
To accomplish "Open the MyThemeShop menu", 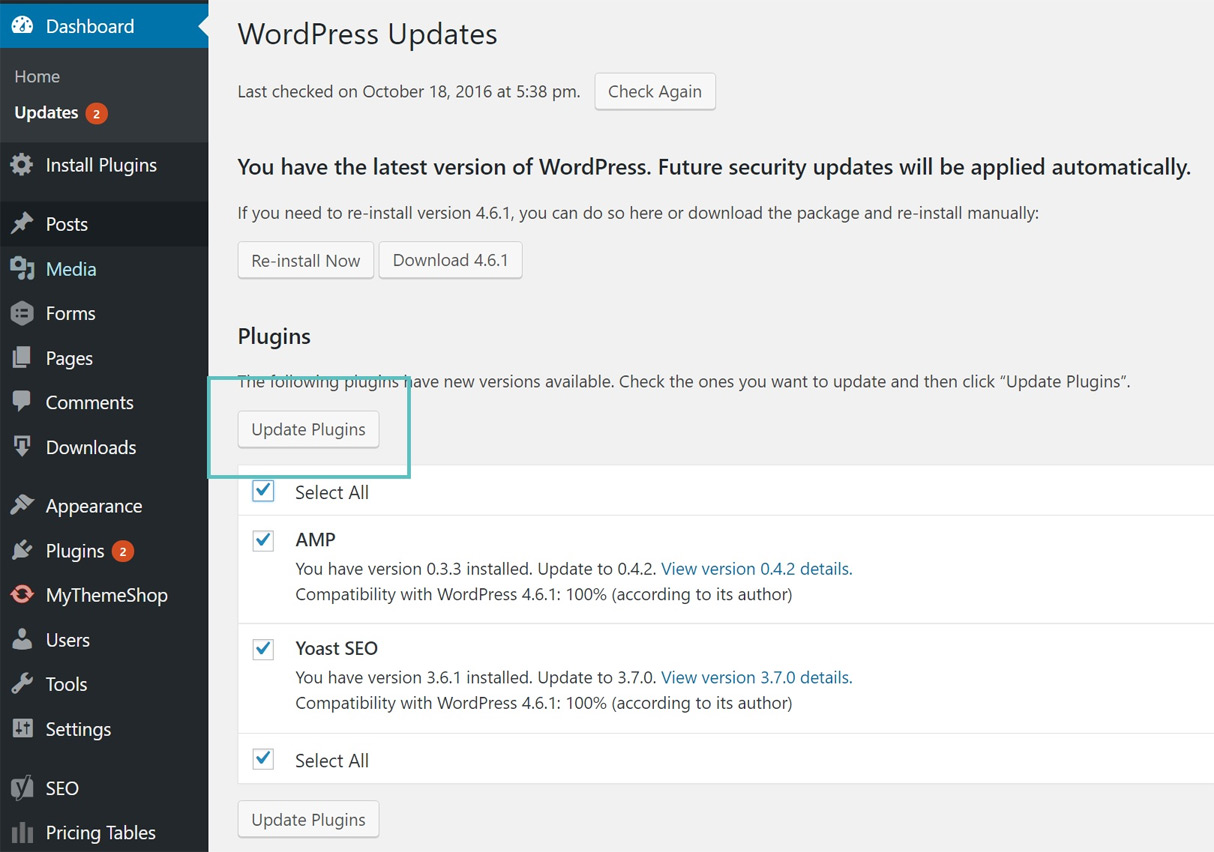I will click(x=104, y=595).
